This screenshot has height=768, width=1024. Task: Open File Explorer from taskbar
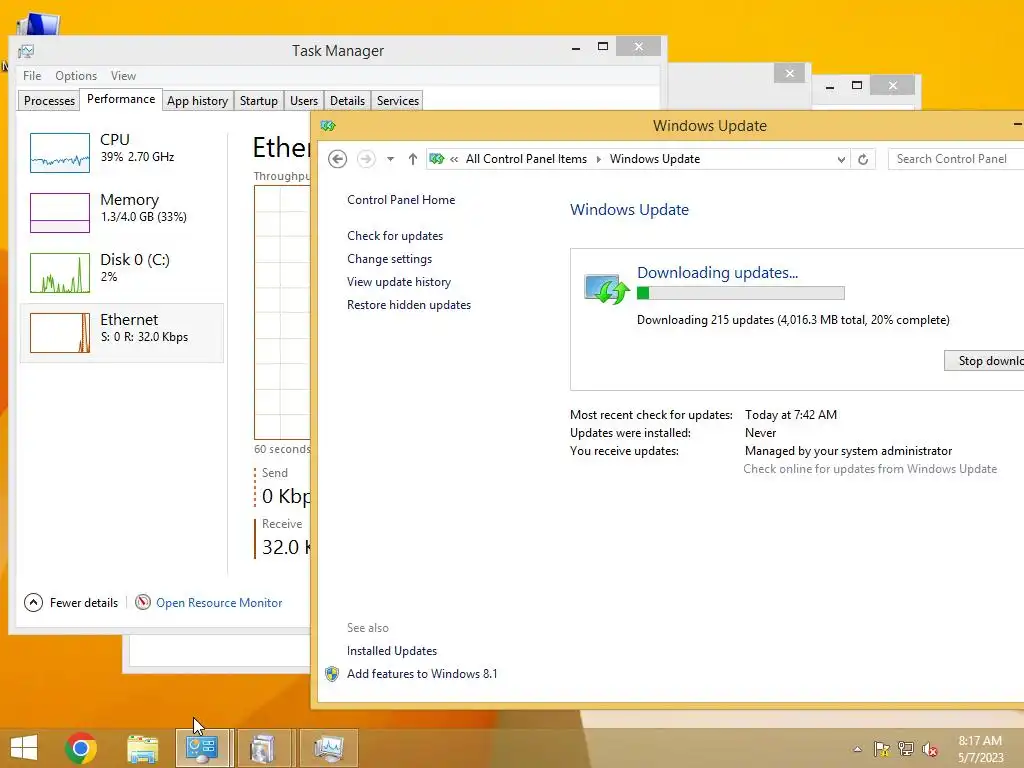pyautogui.click(x=142, y=748)
